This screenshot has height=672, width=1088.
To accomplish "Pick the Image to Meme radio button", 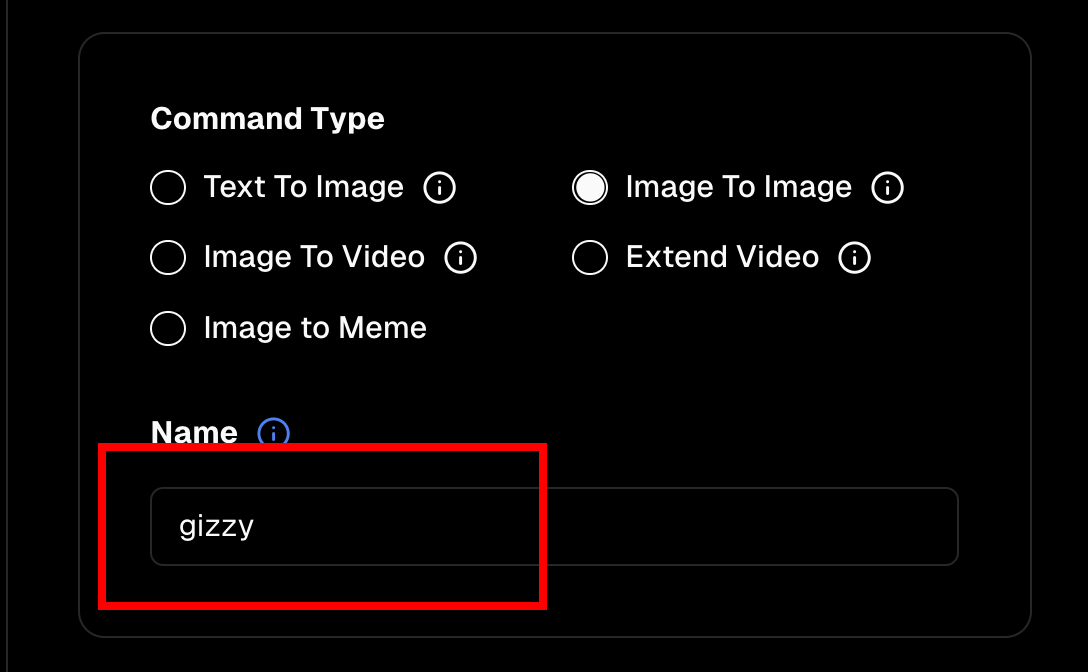I will click(x=168, y=328).
